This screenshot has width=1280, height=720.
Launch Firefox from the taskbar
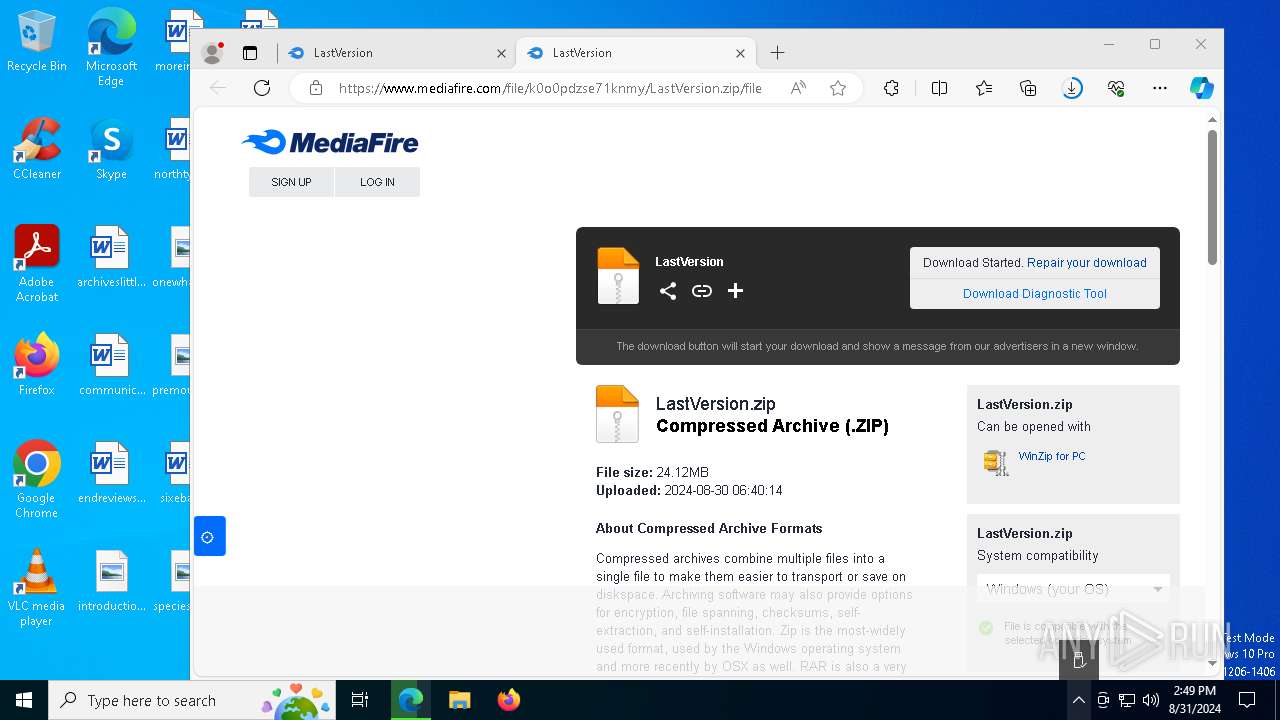coord(508,700)
